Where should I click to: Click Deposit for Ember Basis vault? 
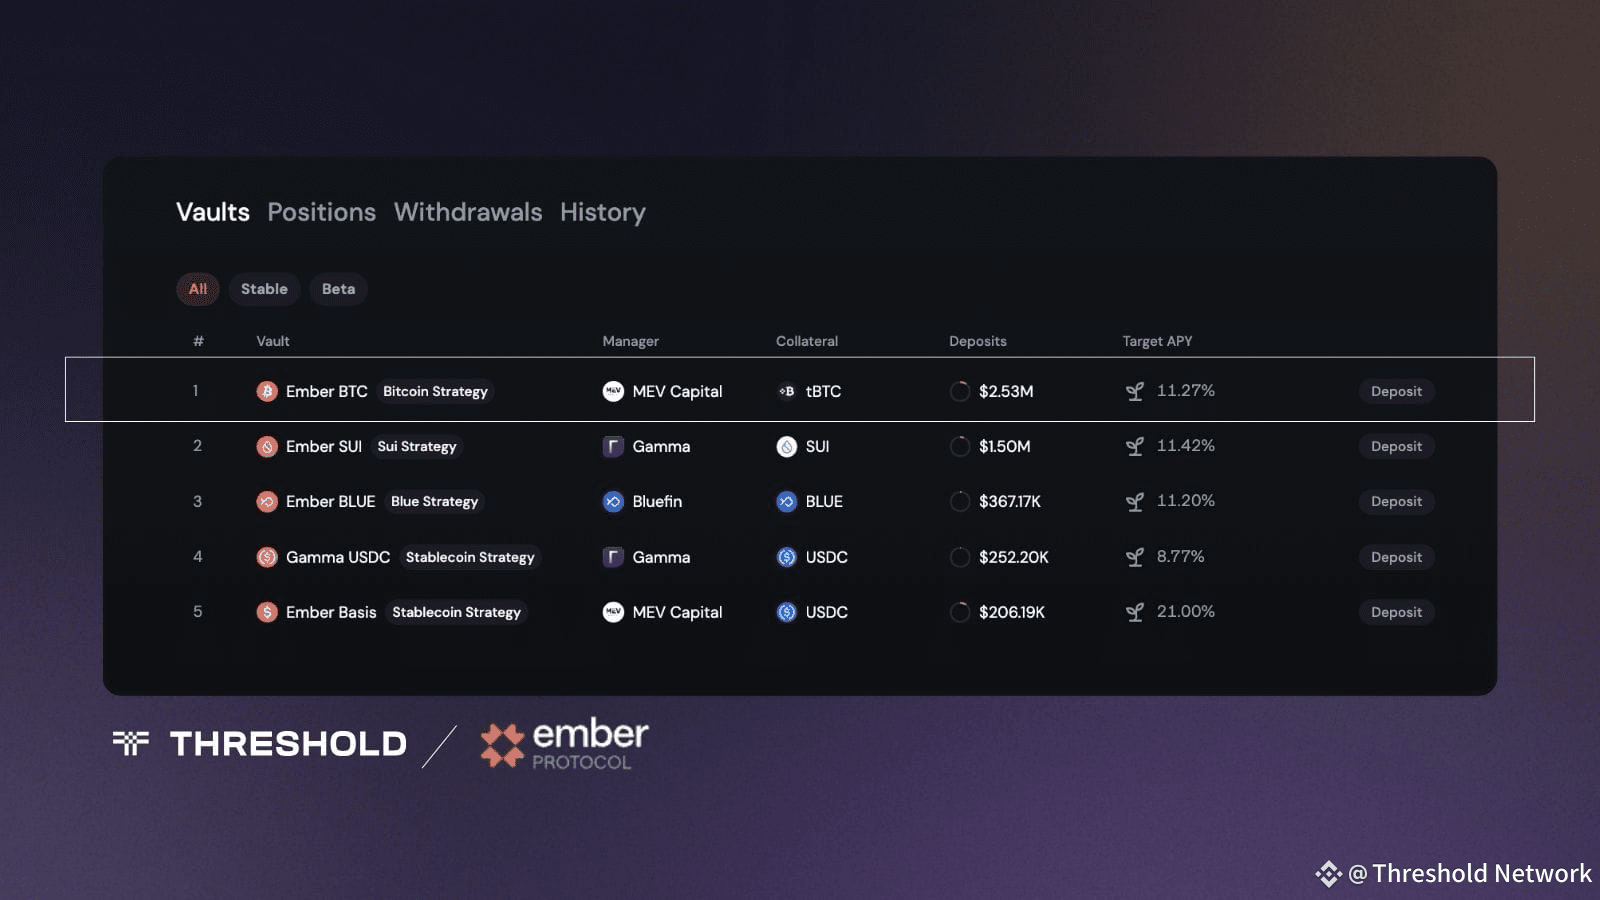coord(1396,612)
